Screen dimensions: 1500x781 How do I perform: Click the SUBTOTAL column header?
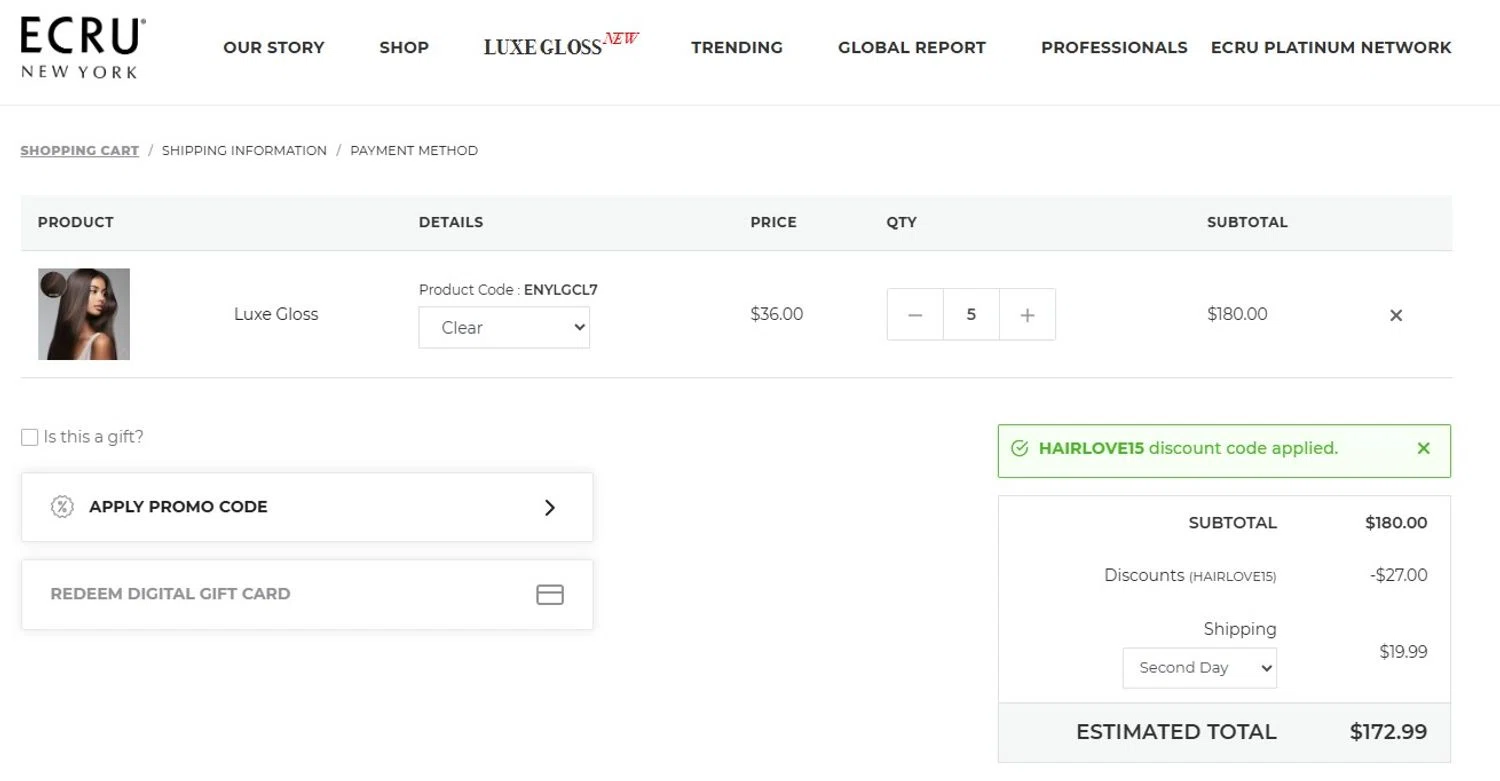[x=1247, y=222]
